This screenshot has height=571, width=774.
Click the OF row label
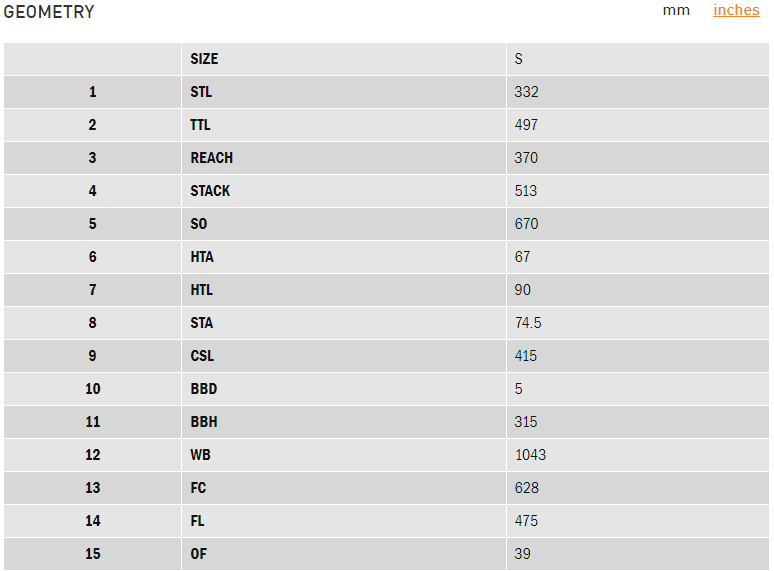click(198, 554)
